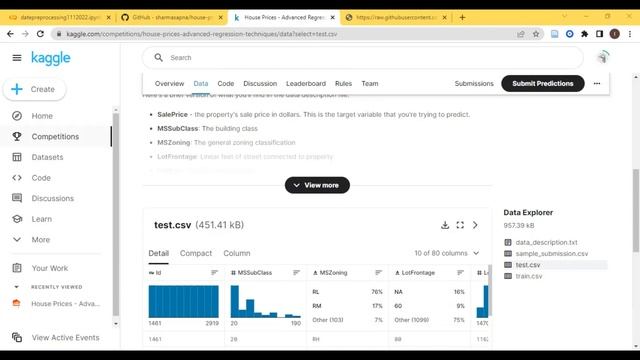
Task: Sort the MSSubClass column
Action: [x=296, y=273]
